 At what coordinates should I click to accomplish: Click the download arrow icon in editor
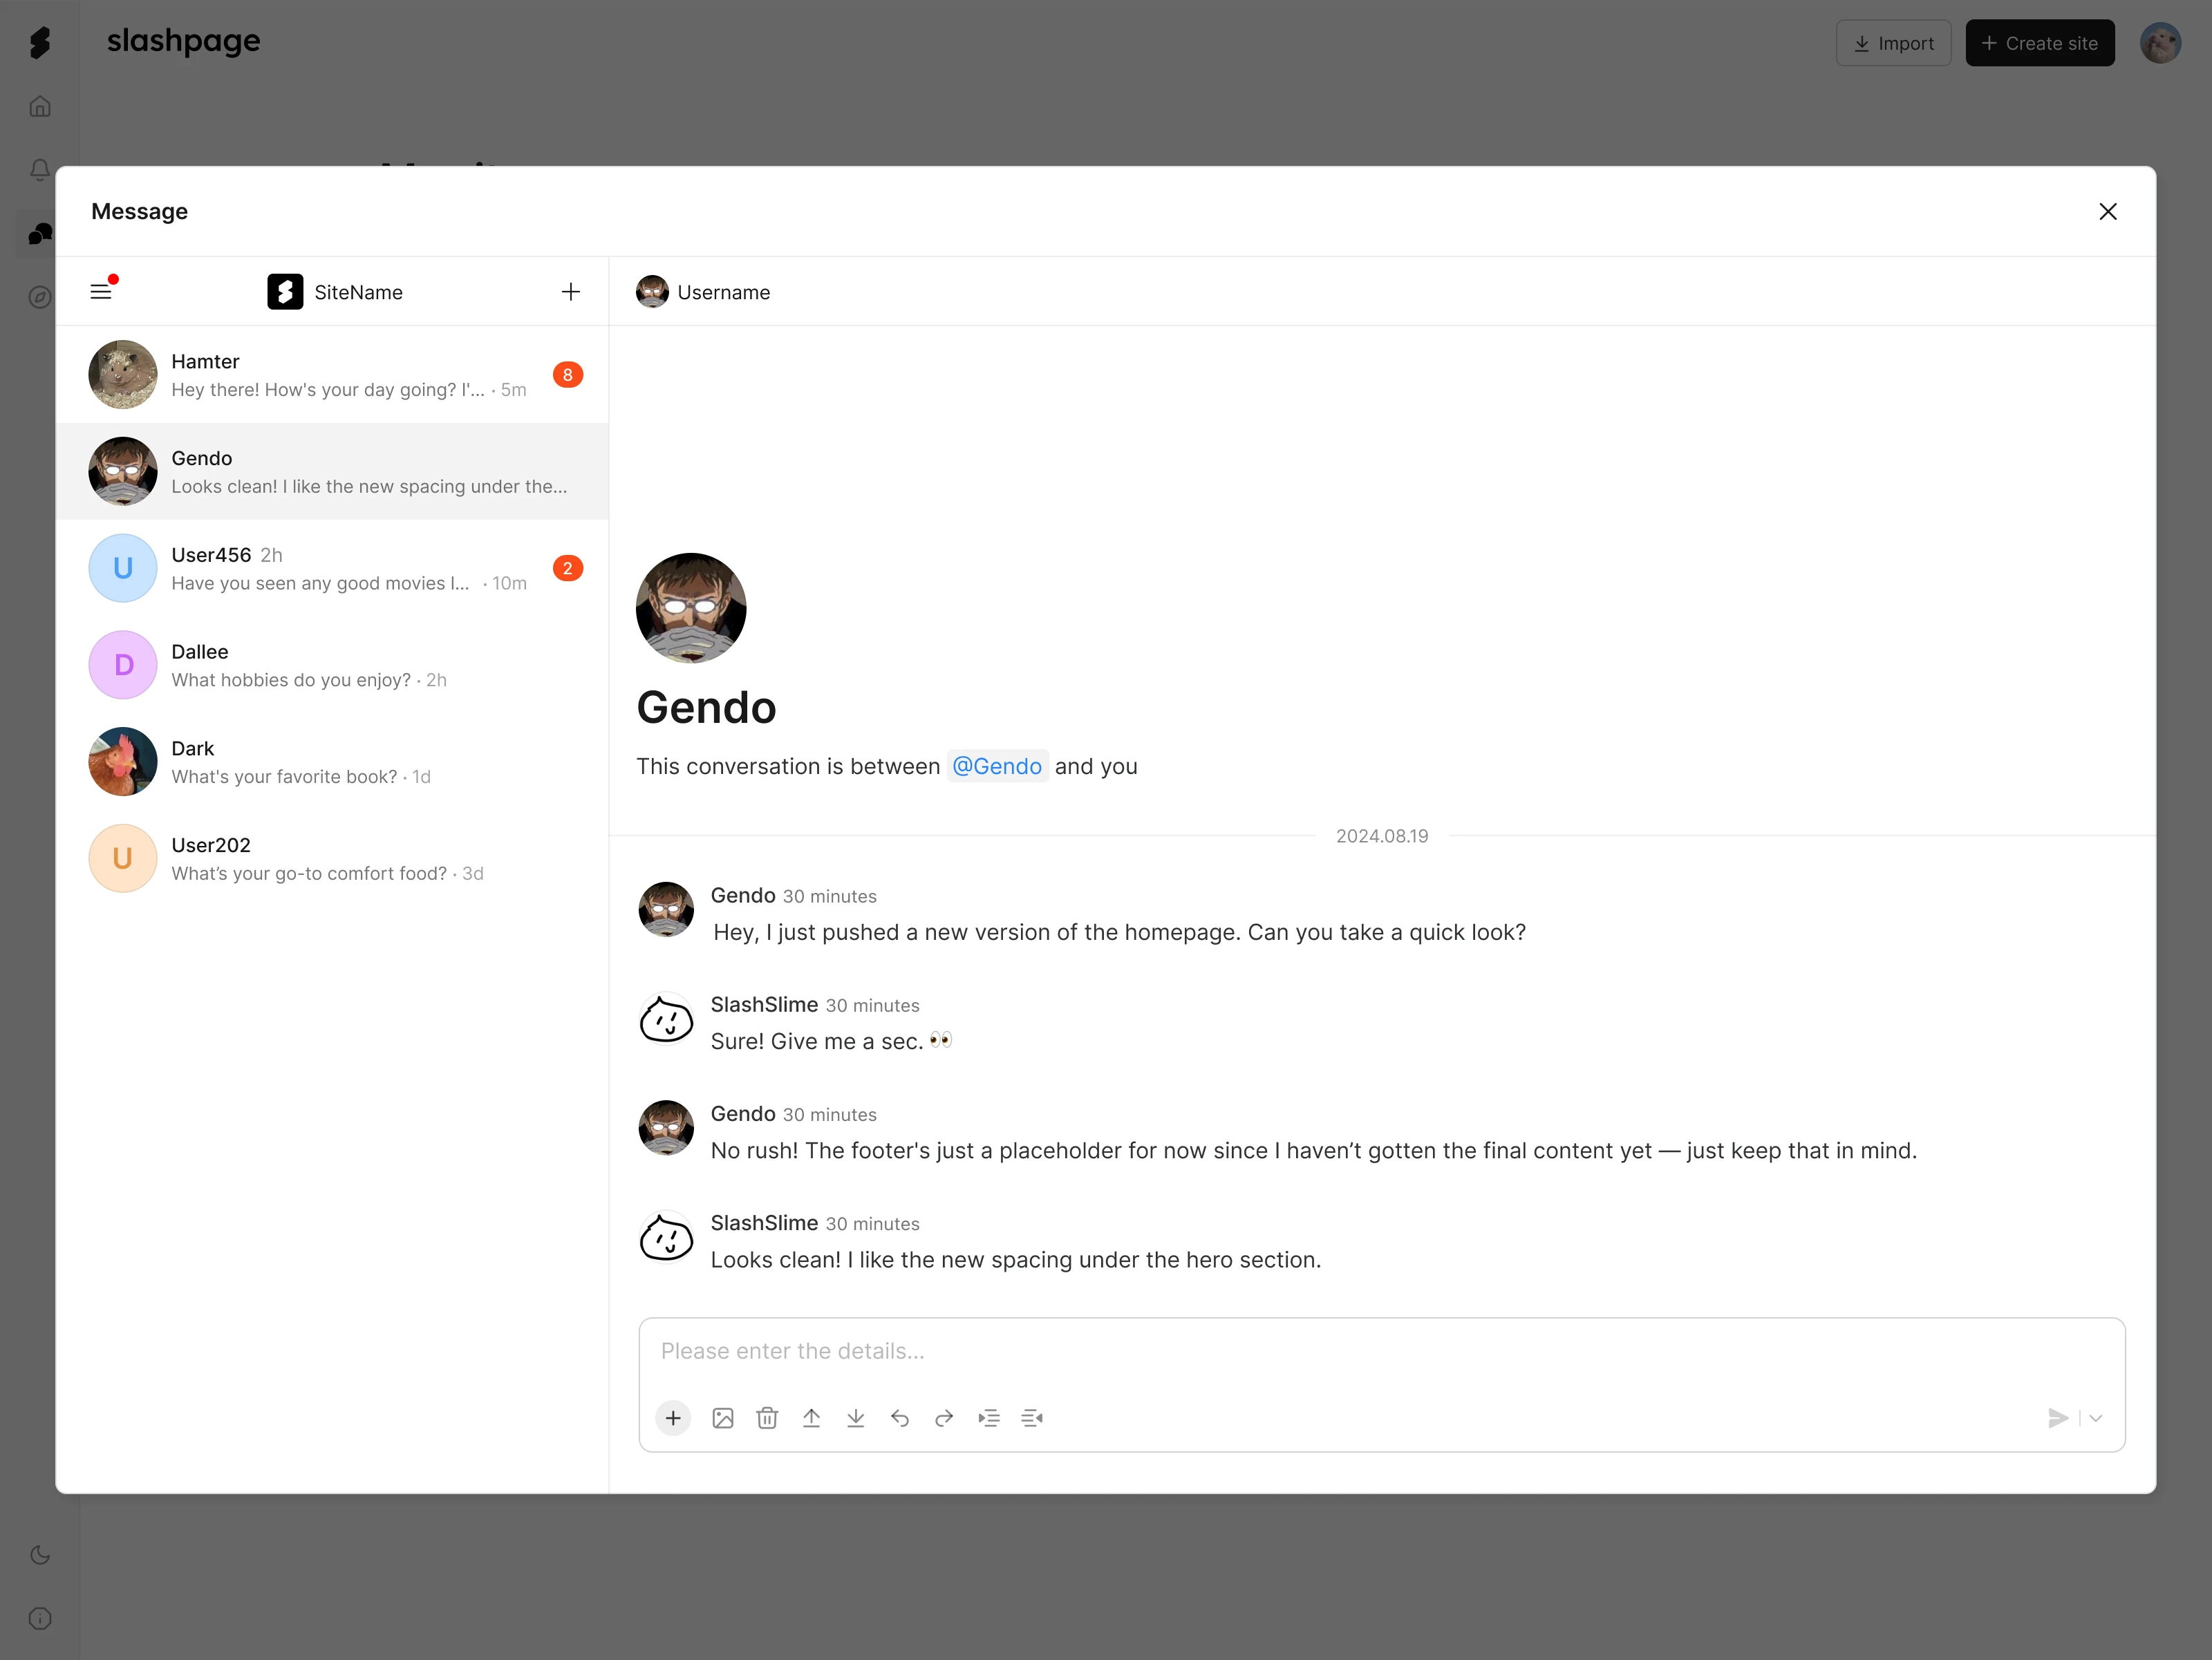[x=856, y=1418]
